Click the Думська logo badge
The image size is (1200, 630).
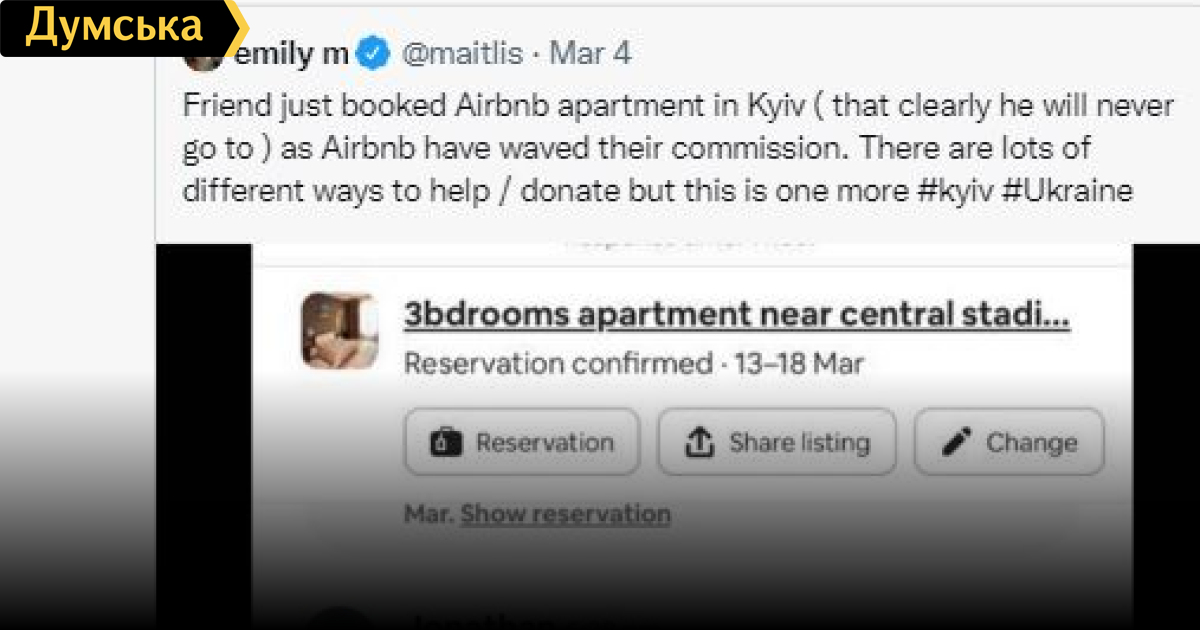coord(115,28)
